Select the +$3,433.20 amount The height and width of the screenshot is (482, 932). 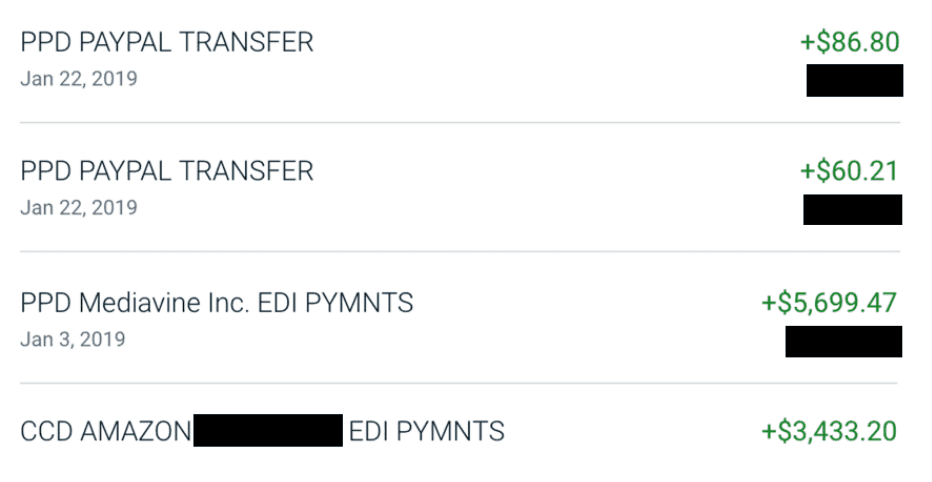(x=829, y=431)
